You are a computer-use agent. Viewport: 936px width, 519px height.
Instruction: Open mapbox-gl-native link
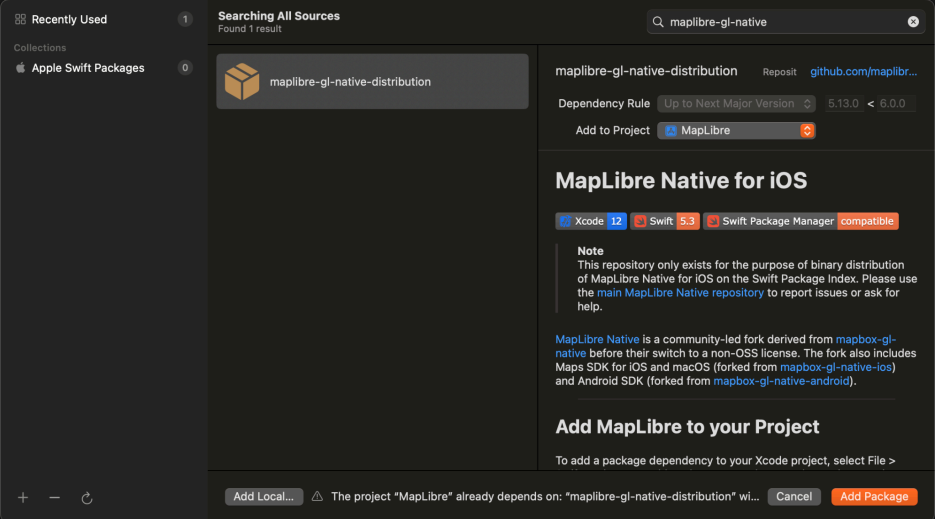866,339
